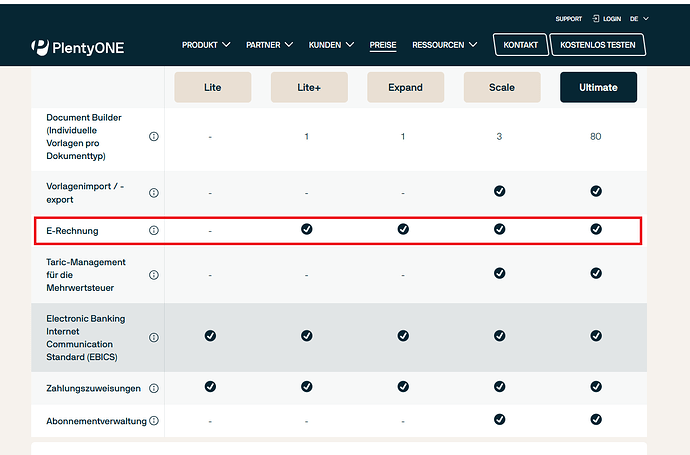The image size is (690, 455).
Task: Open info icon for Abonnementverwaltung
Action: pyautogui.click(x=154, y=421)
